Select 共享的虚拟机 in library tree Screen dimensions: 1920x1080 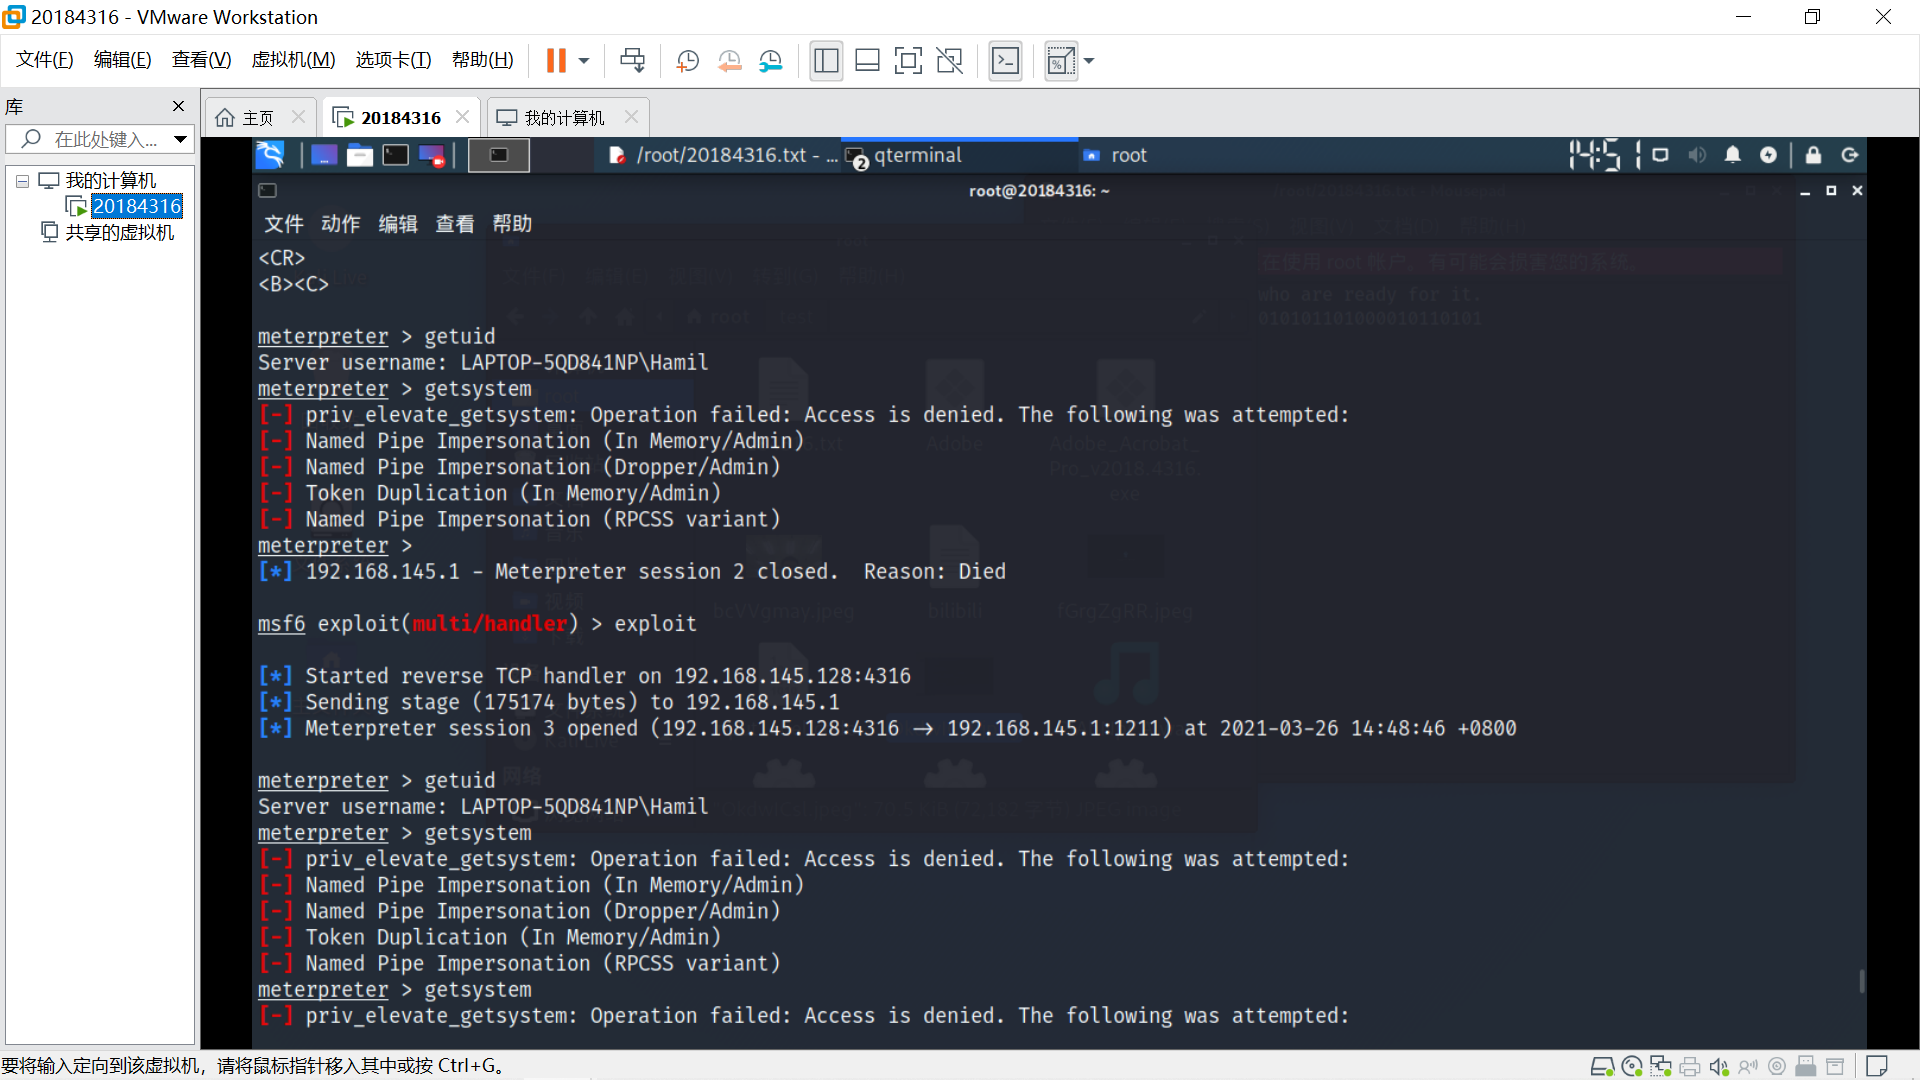point(119,232)
